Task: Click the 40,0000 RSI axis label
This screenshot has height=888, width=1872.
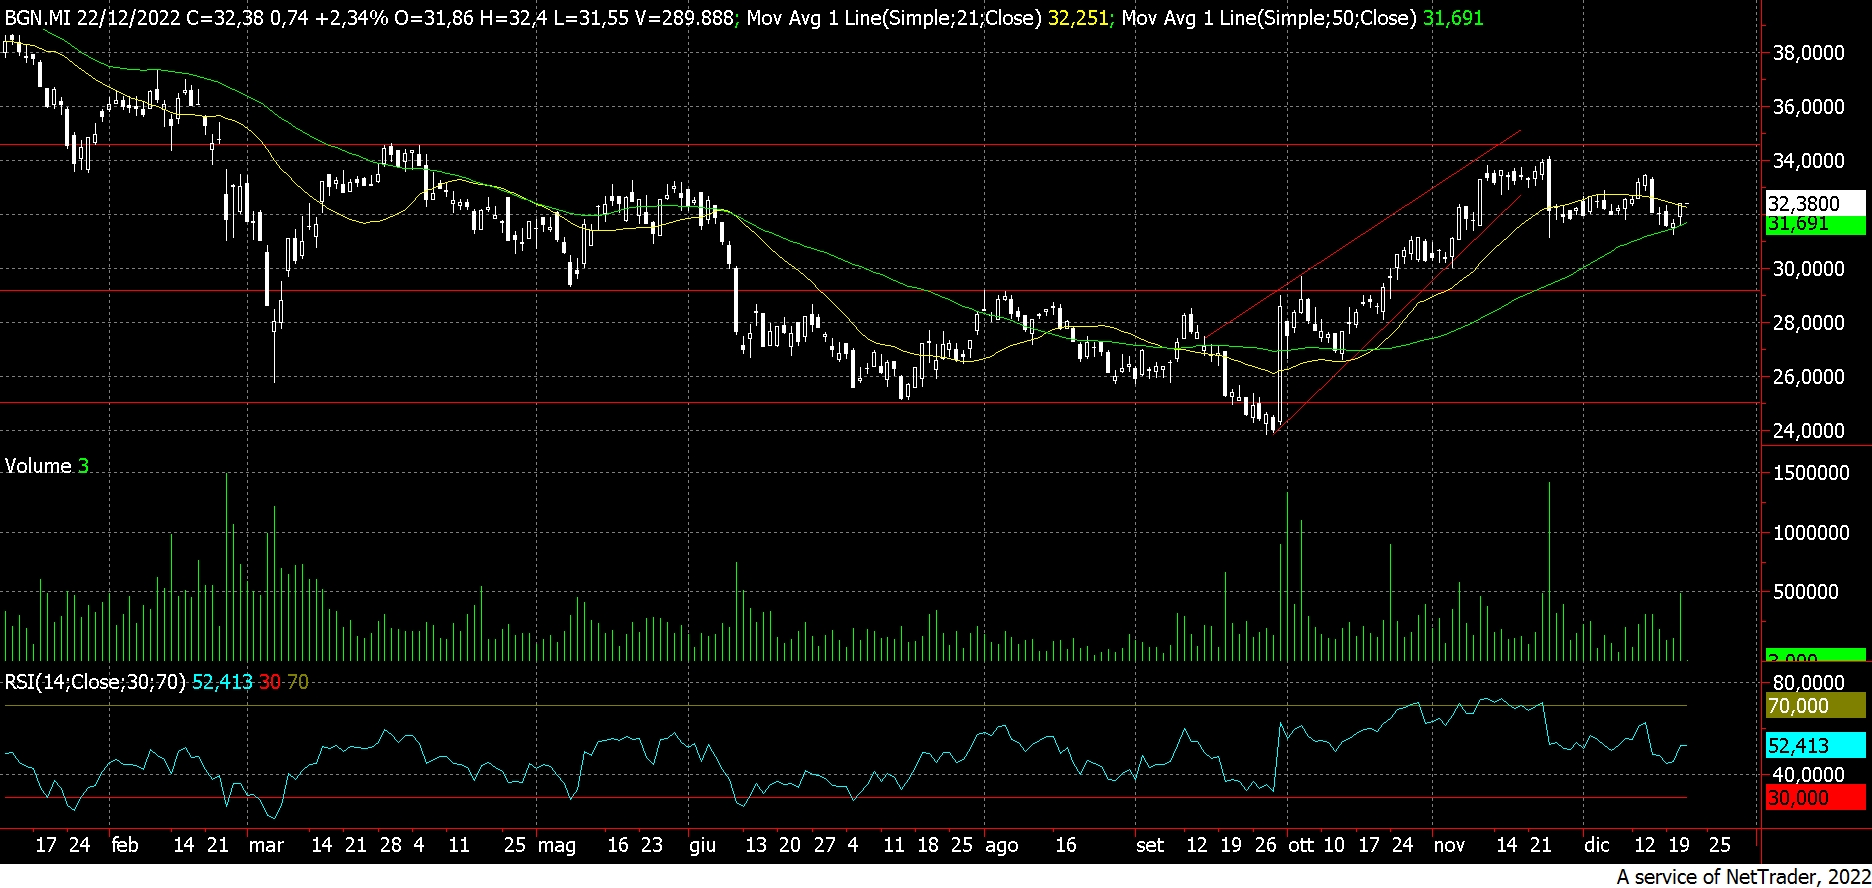Action: point(1808,775)
